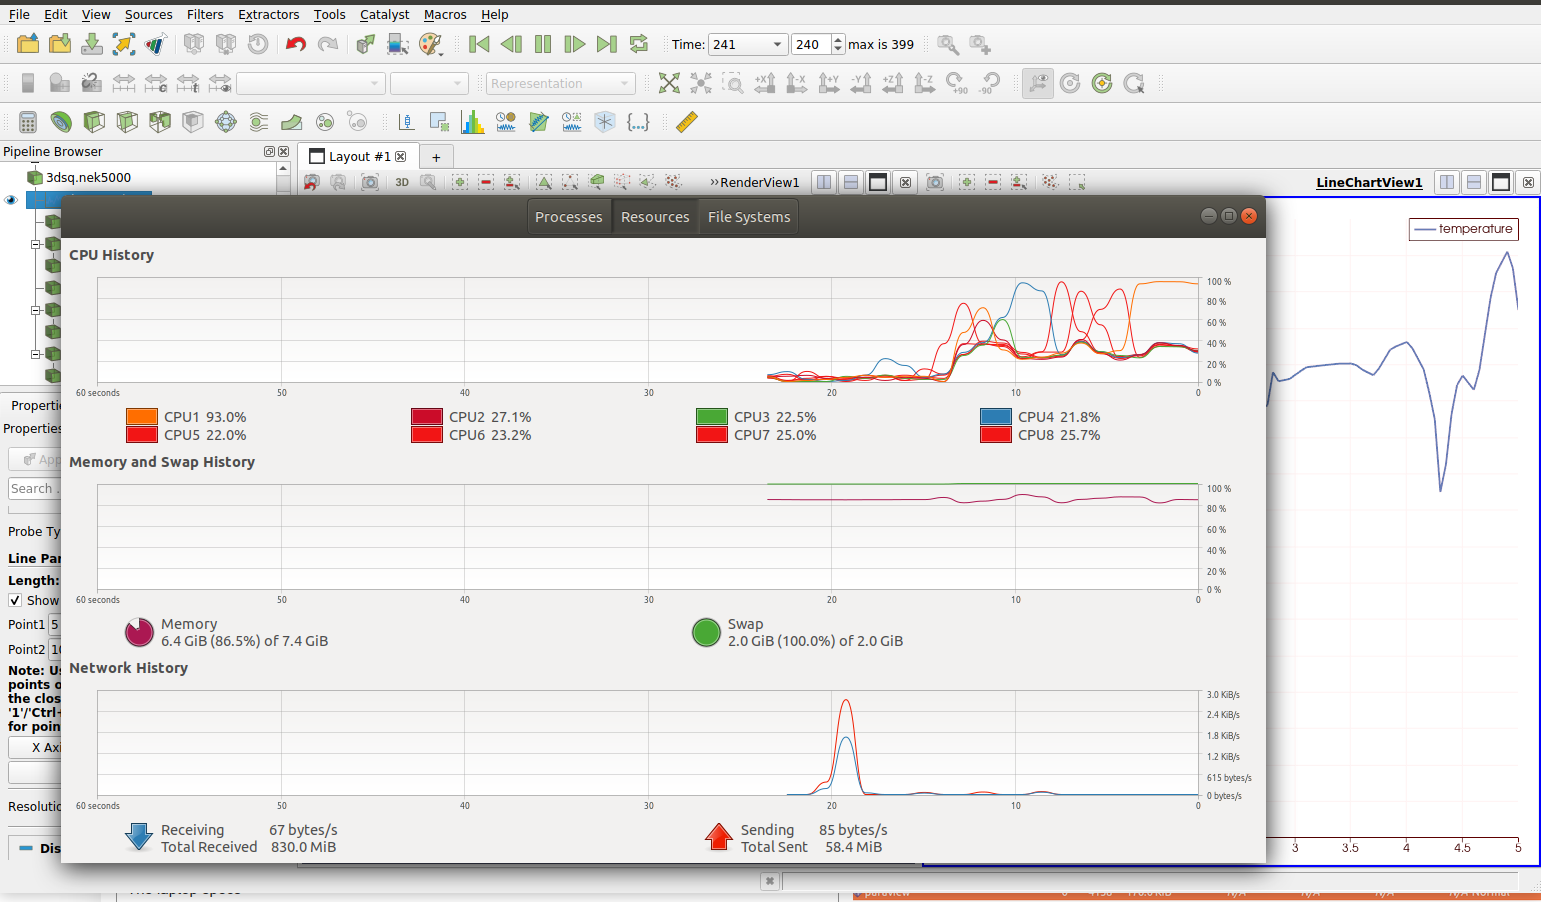
Task: Collapse the last visible Pipeline tree node
Action: point(35,354)
